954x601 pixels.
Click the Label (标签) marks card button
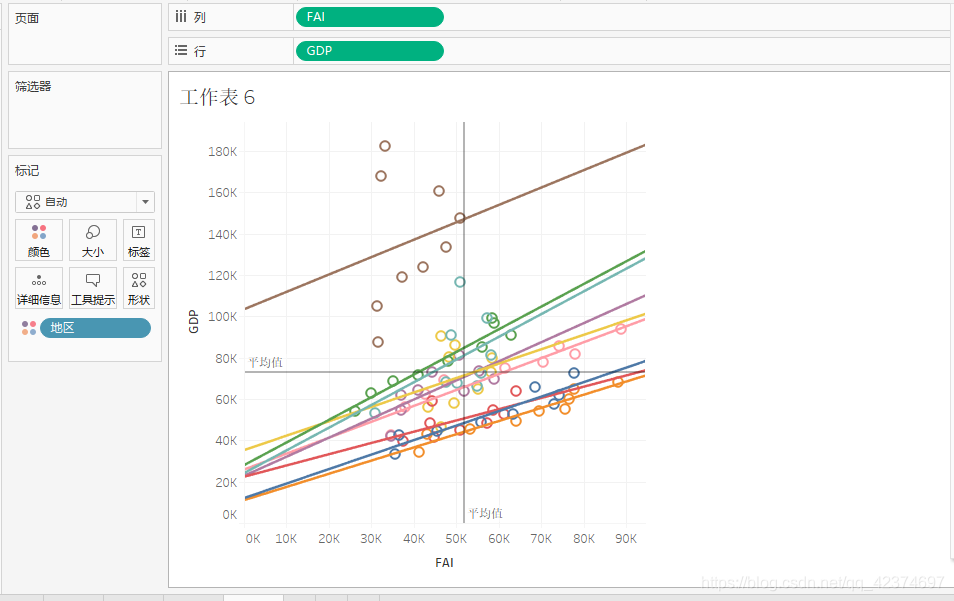139,240
